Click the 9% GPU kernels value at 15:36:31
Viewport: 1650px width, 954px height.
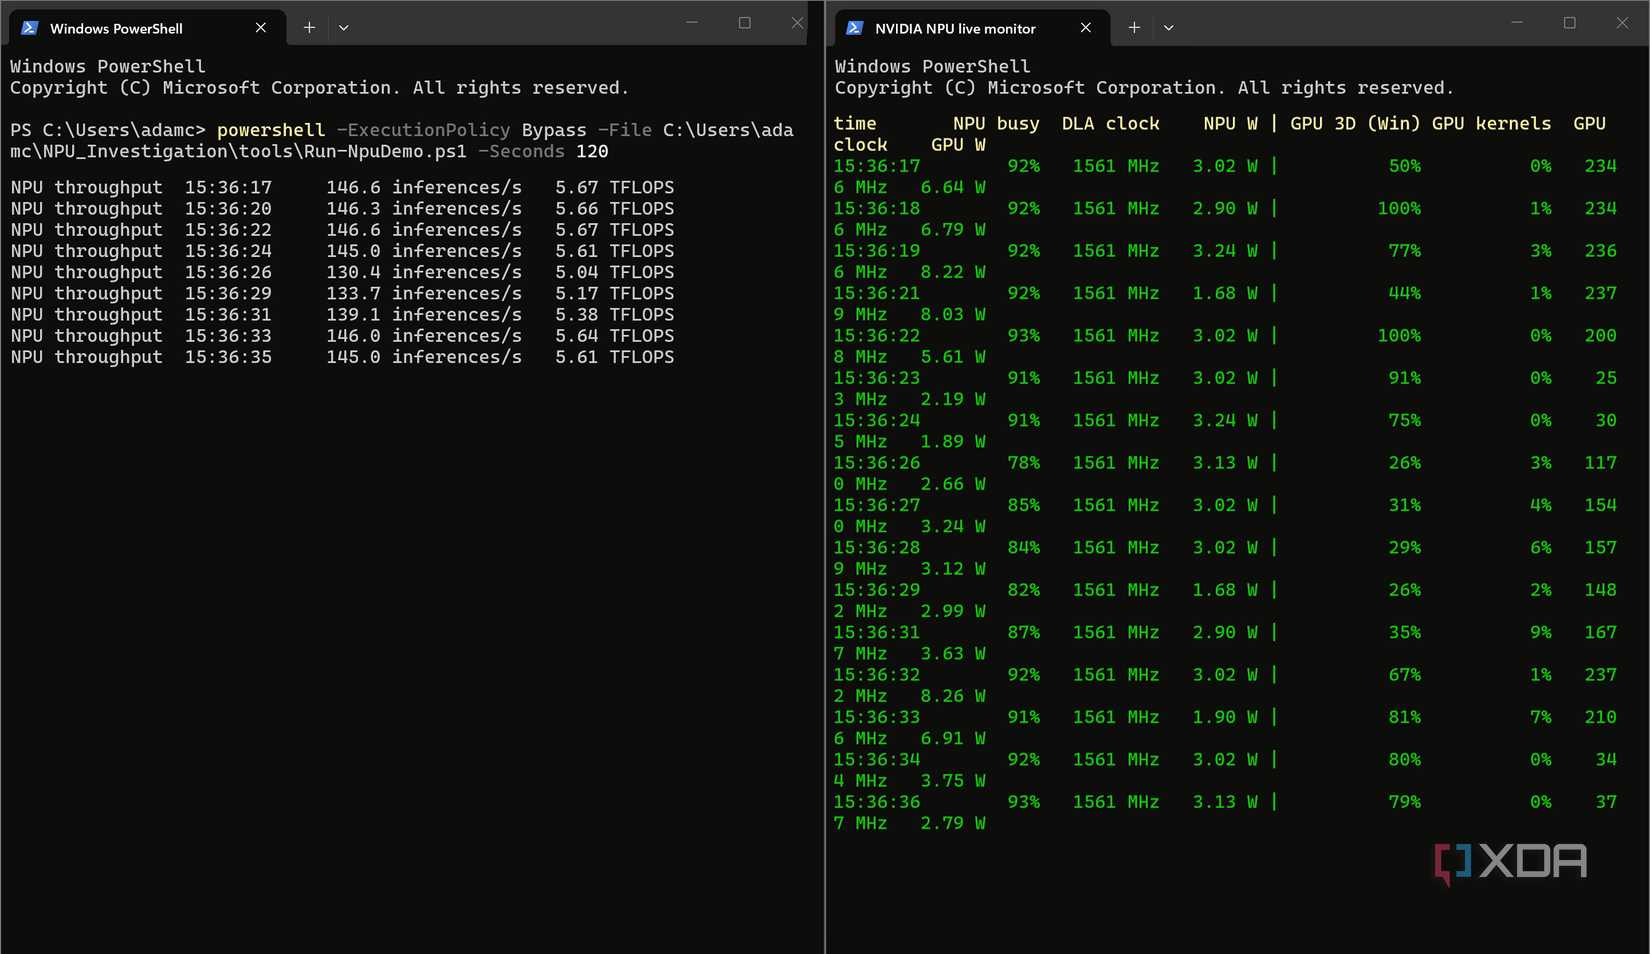pyautogui.click(x=1541, y=632)
